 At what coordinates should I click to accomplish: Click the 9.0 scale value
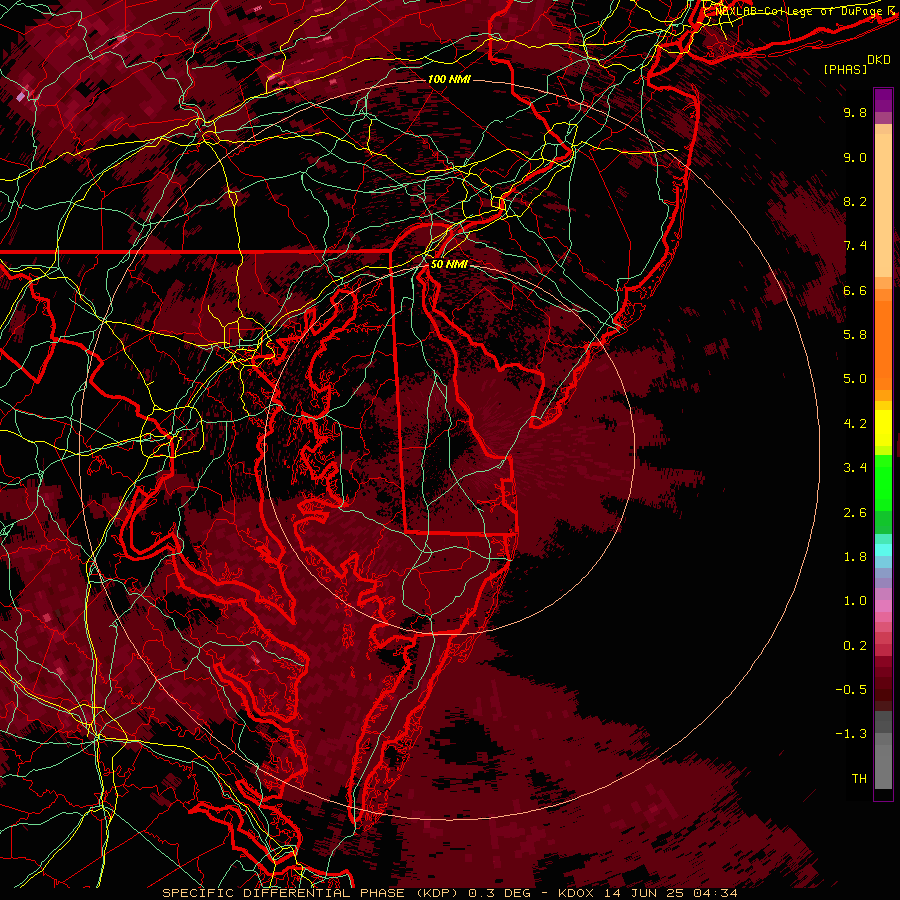[855, 157]
